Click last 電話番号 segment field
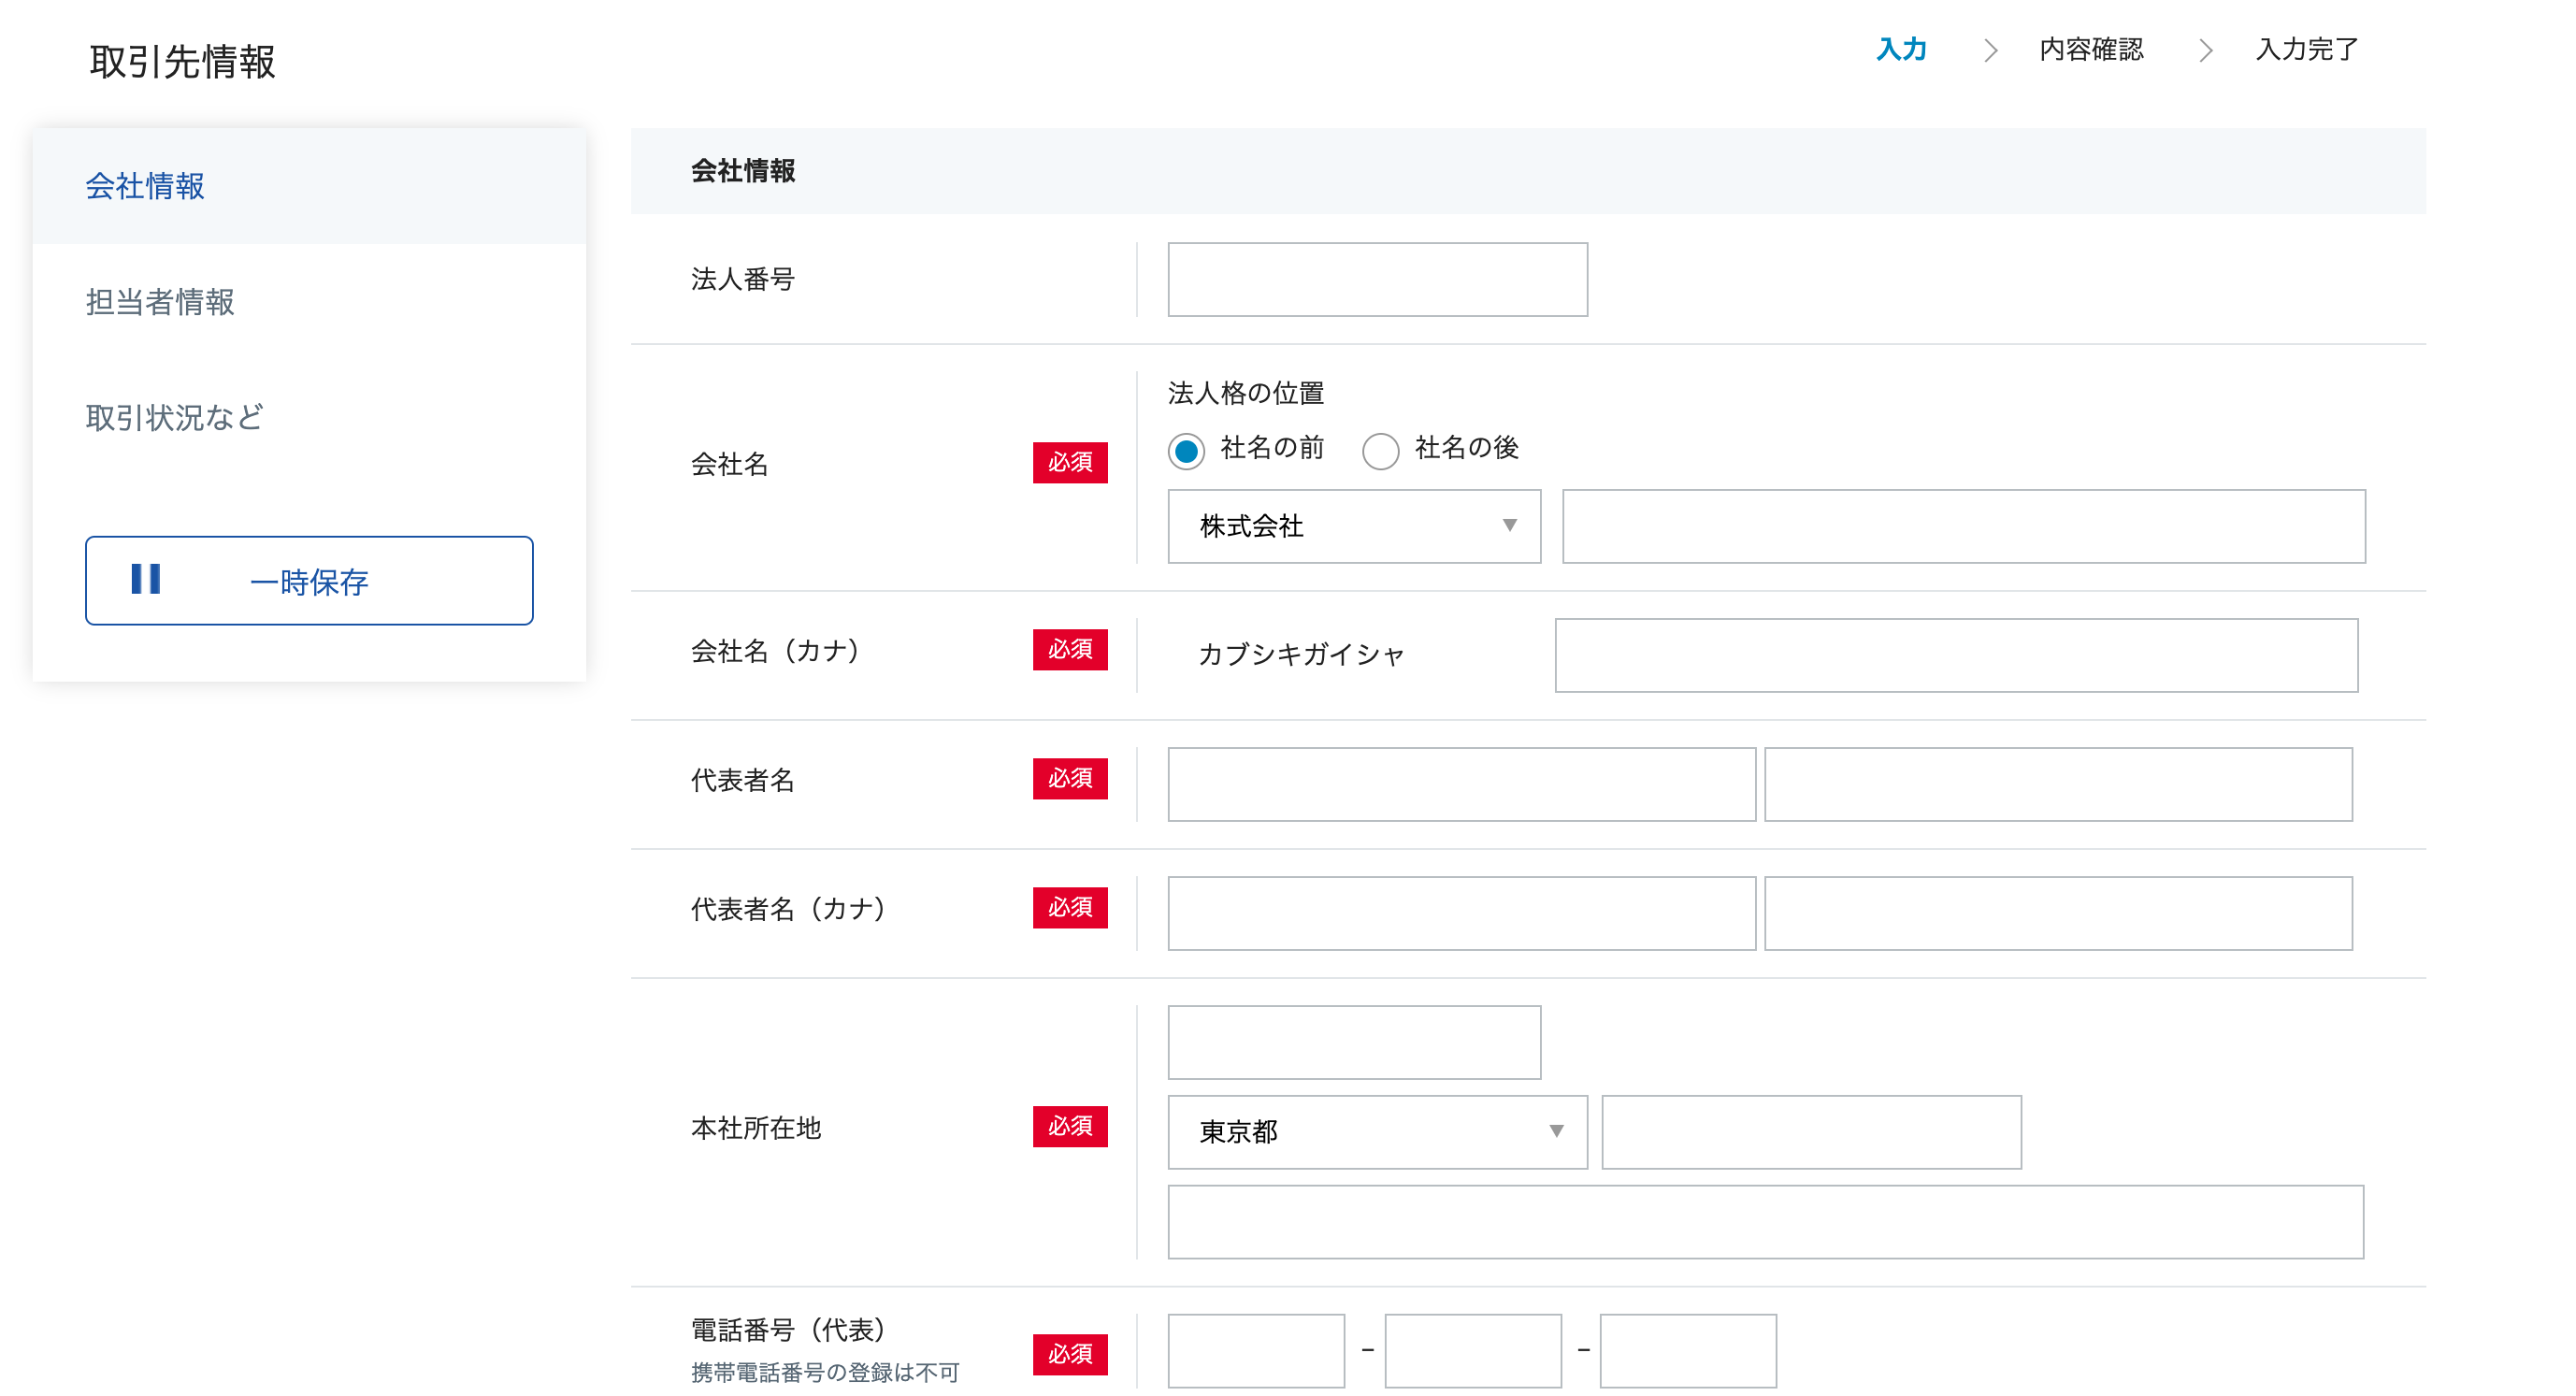This screenshot has height=1396, width=2576. [x=1688, y=1350]
